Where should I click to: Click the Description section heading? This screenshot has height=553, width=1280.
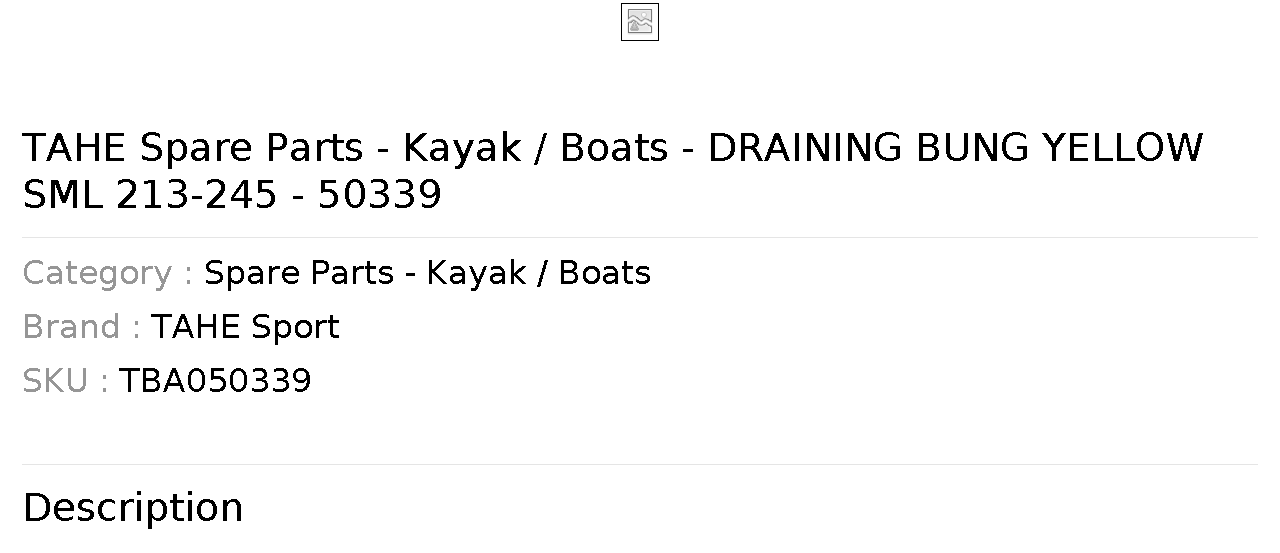[133, 508]
